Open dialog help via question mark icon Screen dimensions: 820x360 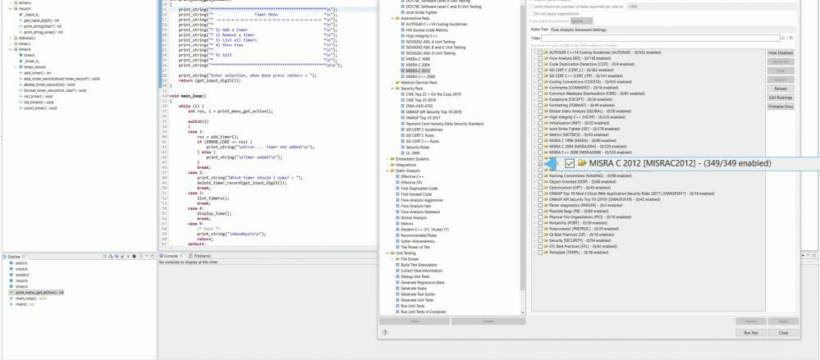coord(385,332)
